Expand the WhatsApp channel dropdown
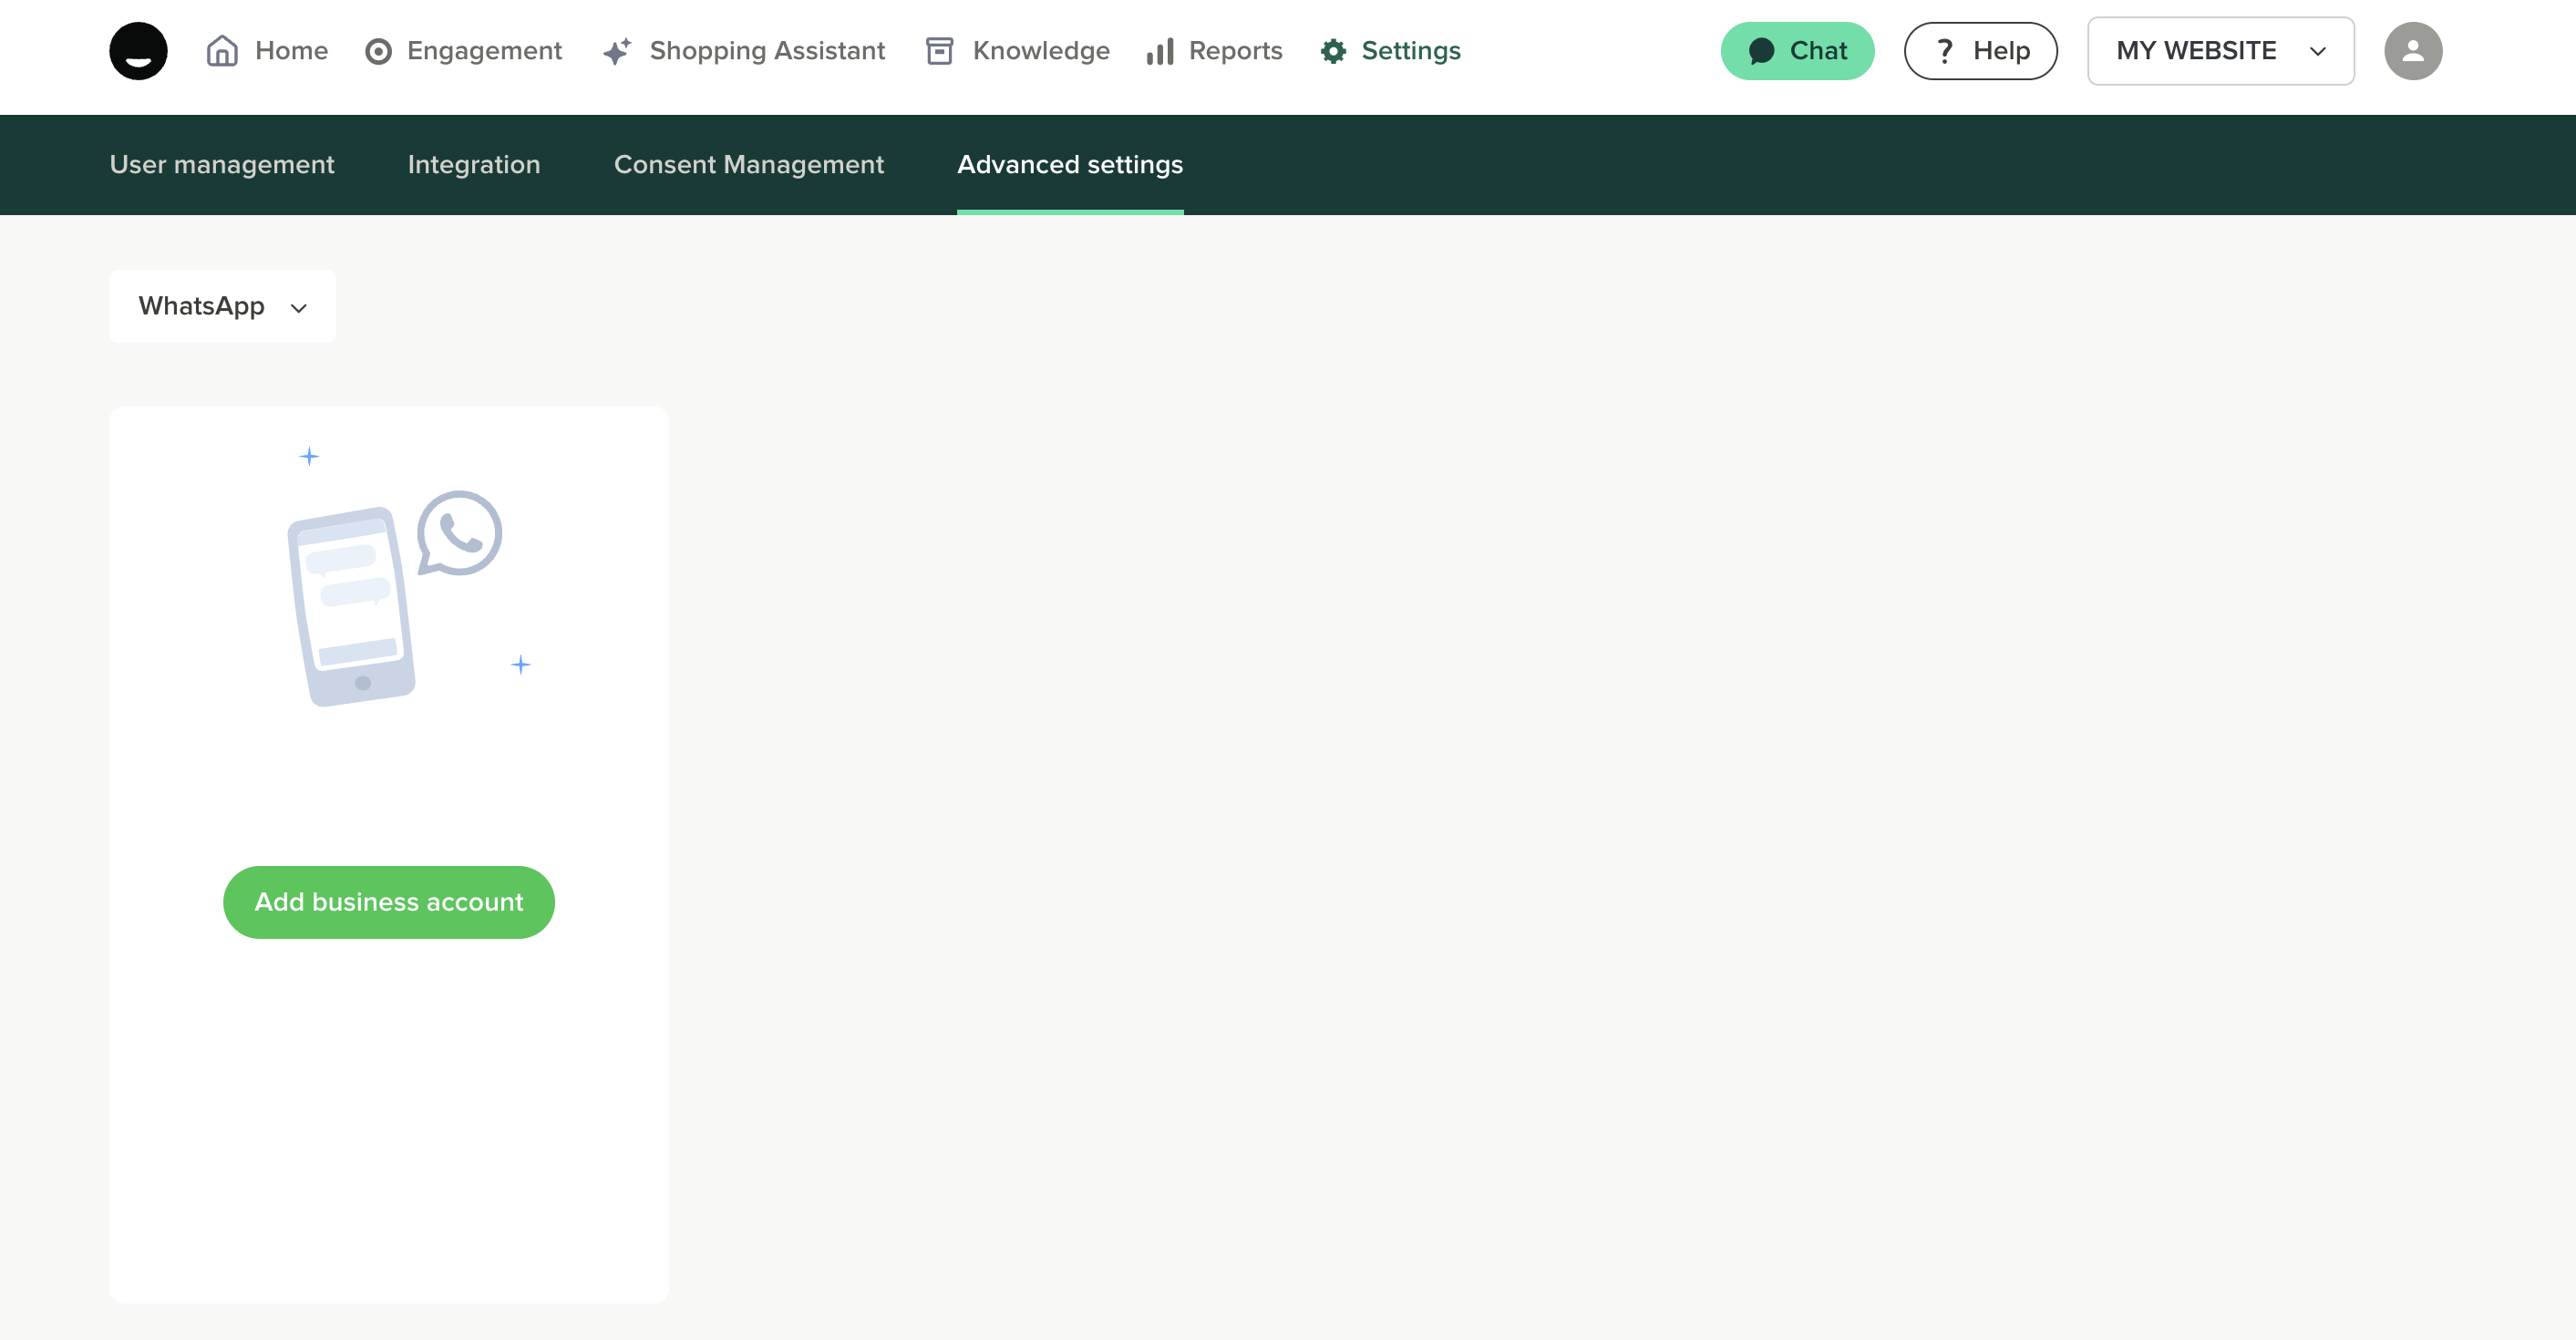Viewport: 2576px width, 1340px height. (222, 306)
